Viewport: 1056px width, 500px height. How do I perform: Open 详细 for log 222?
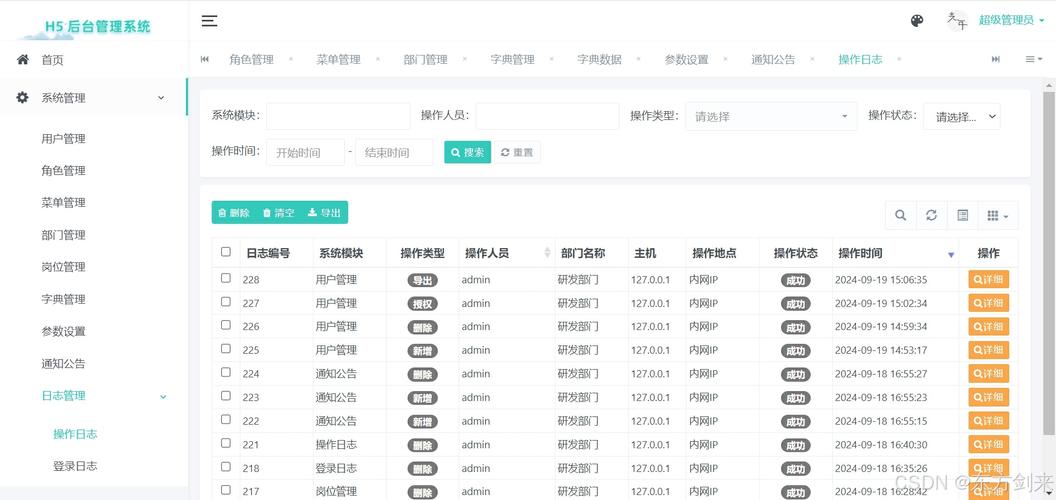point(989,421)
